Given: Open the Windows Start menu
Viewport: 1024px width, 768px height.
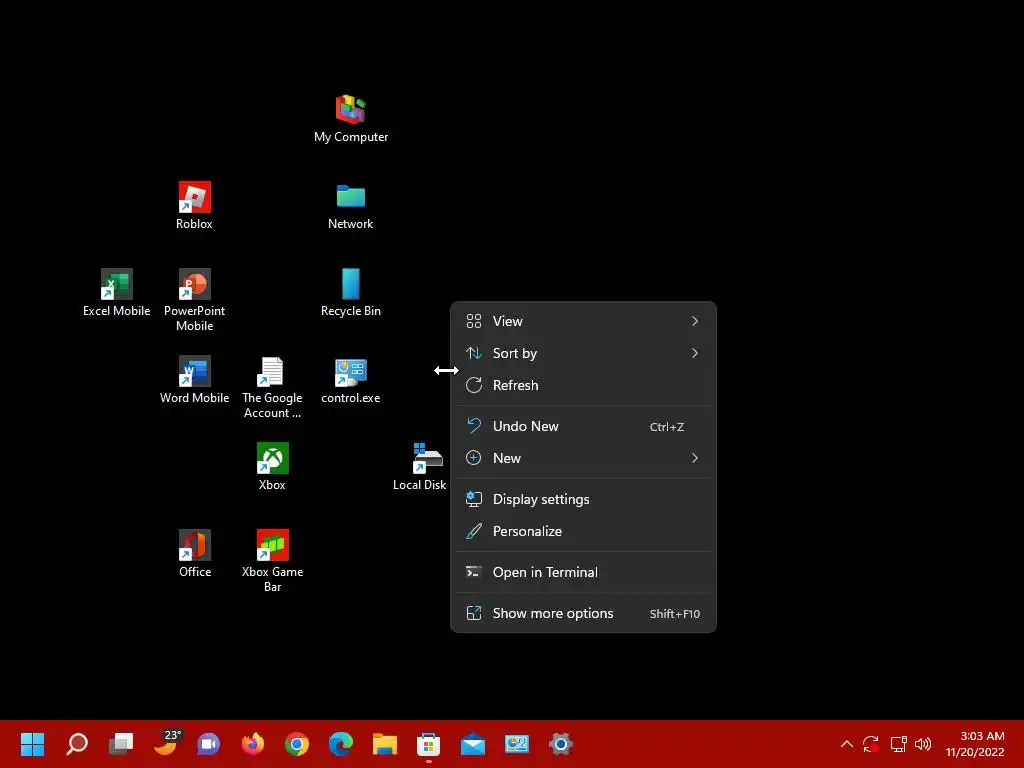Looking at the screenshot, I should 32,744.
